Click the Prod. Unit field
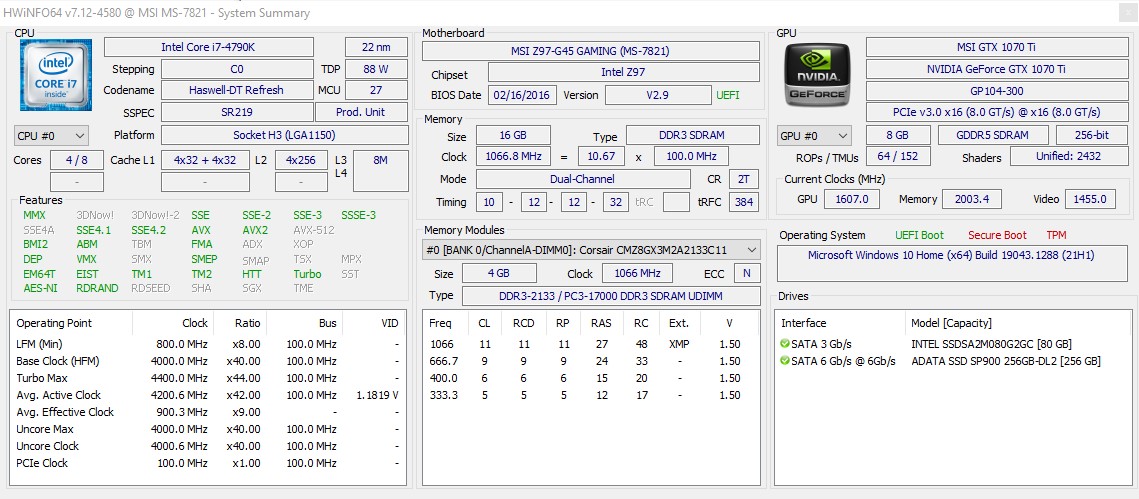The height and width of the screenshot is (499, 1139). 361,113
